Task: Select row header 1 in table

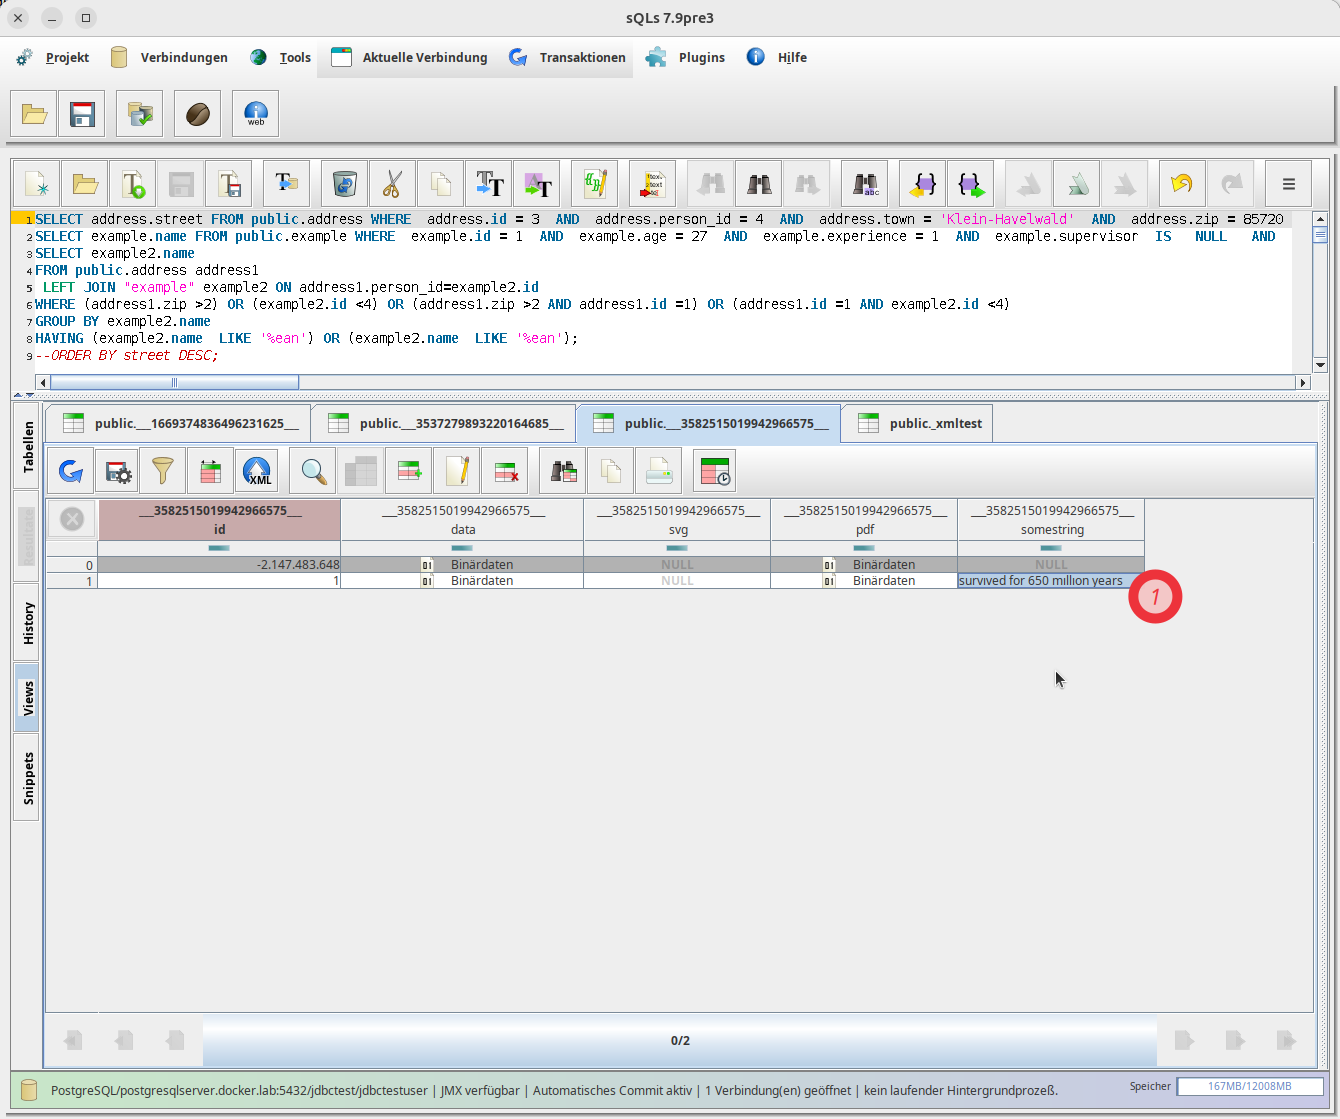Action: pos(72,580)
